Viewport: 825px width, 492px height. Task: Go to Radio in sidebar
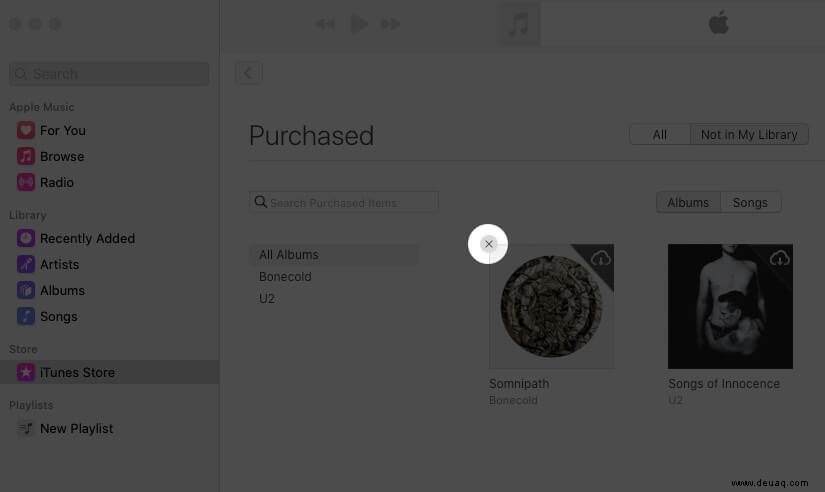click(56, 182)
